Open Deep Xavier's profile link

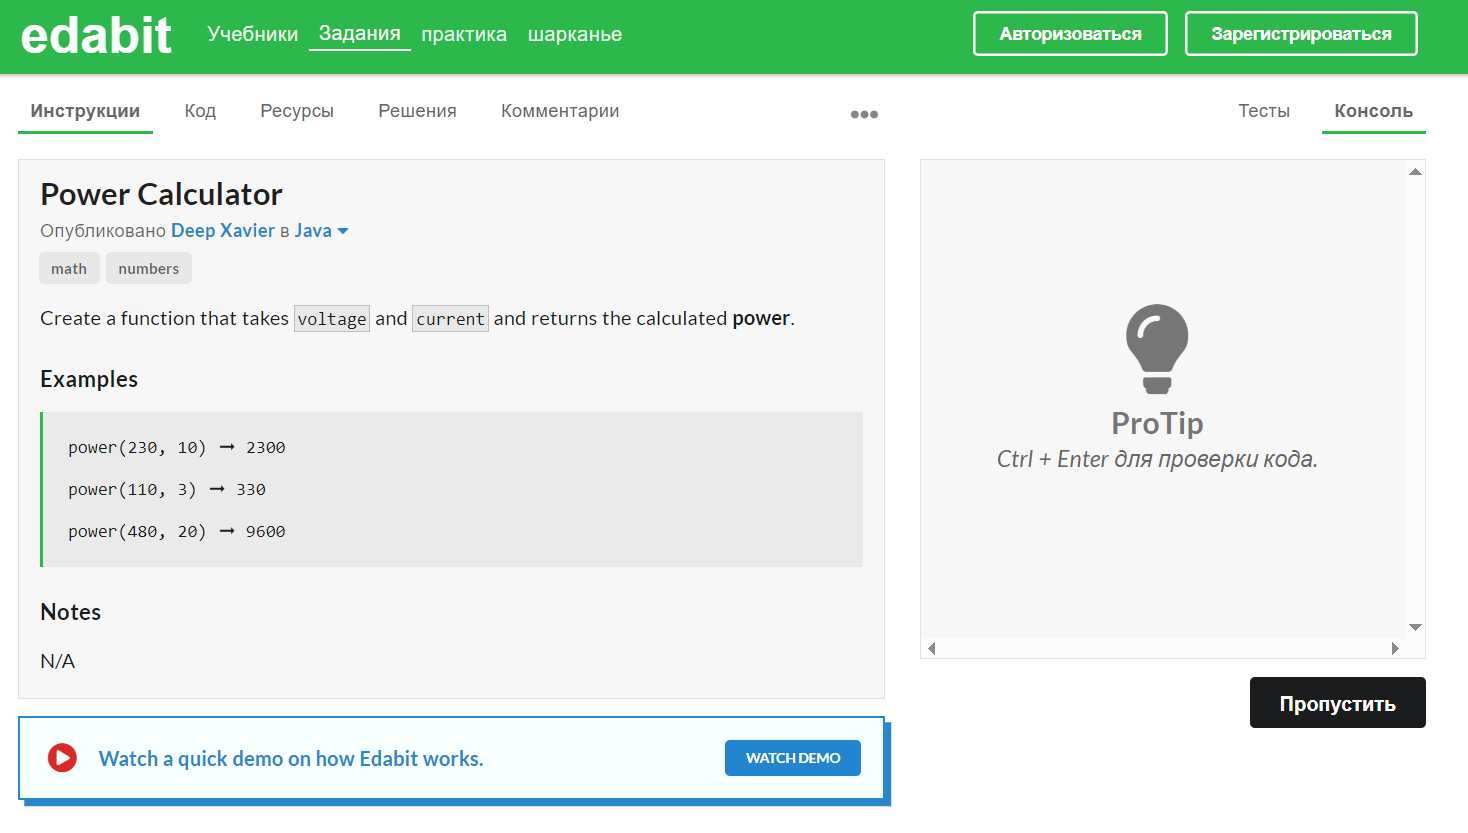click(222, 230)
